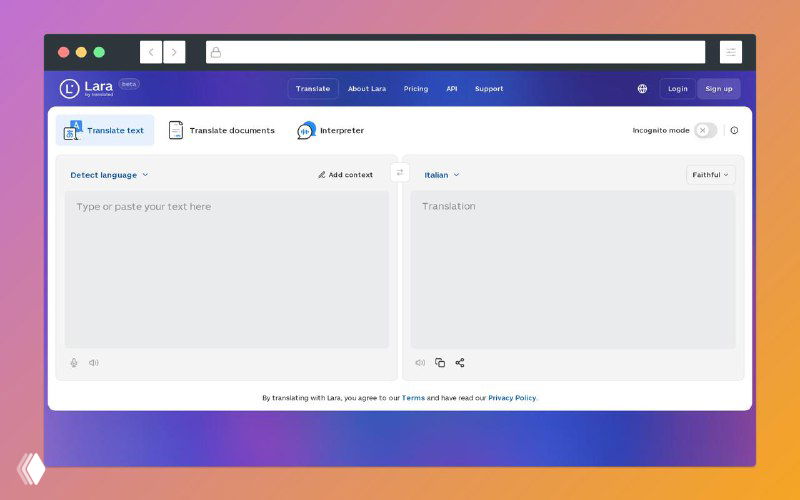
Task: Click the microphone icon under source text
Action: coord(74,363)
